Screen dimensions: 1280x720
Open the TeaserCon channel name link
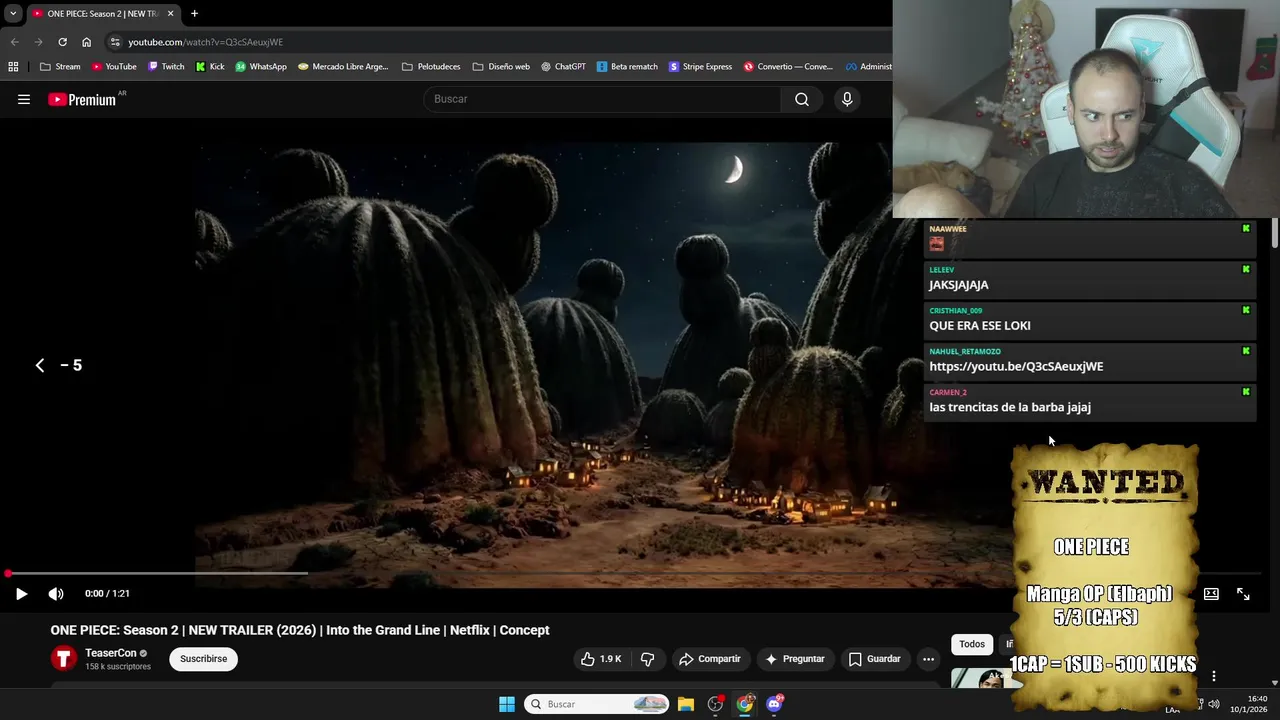click(x=111, y=653)
